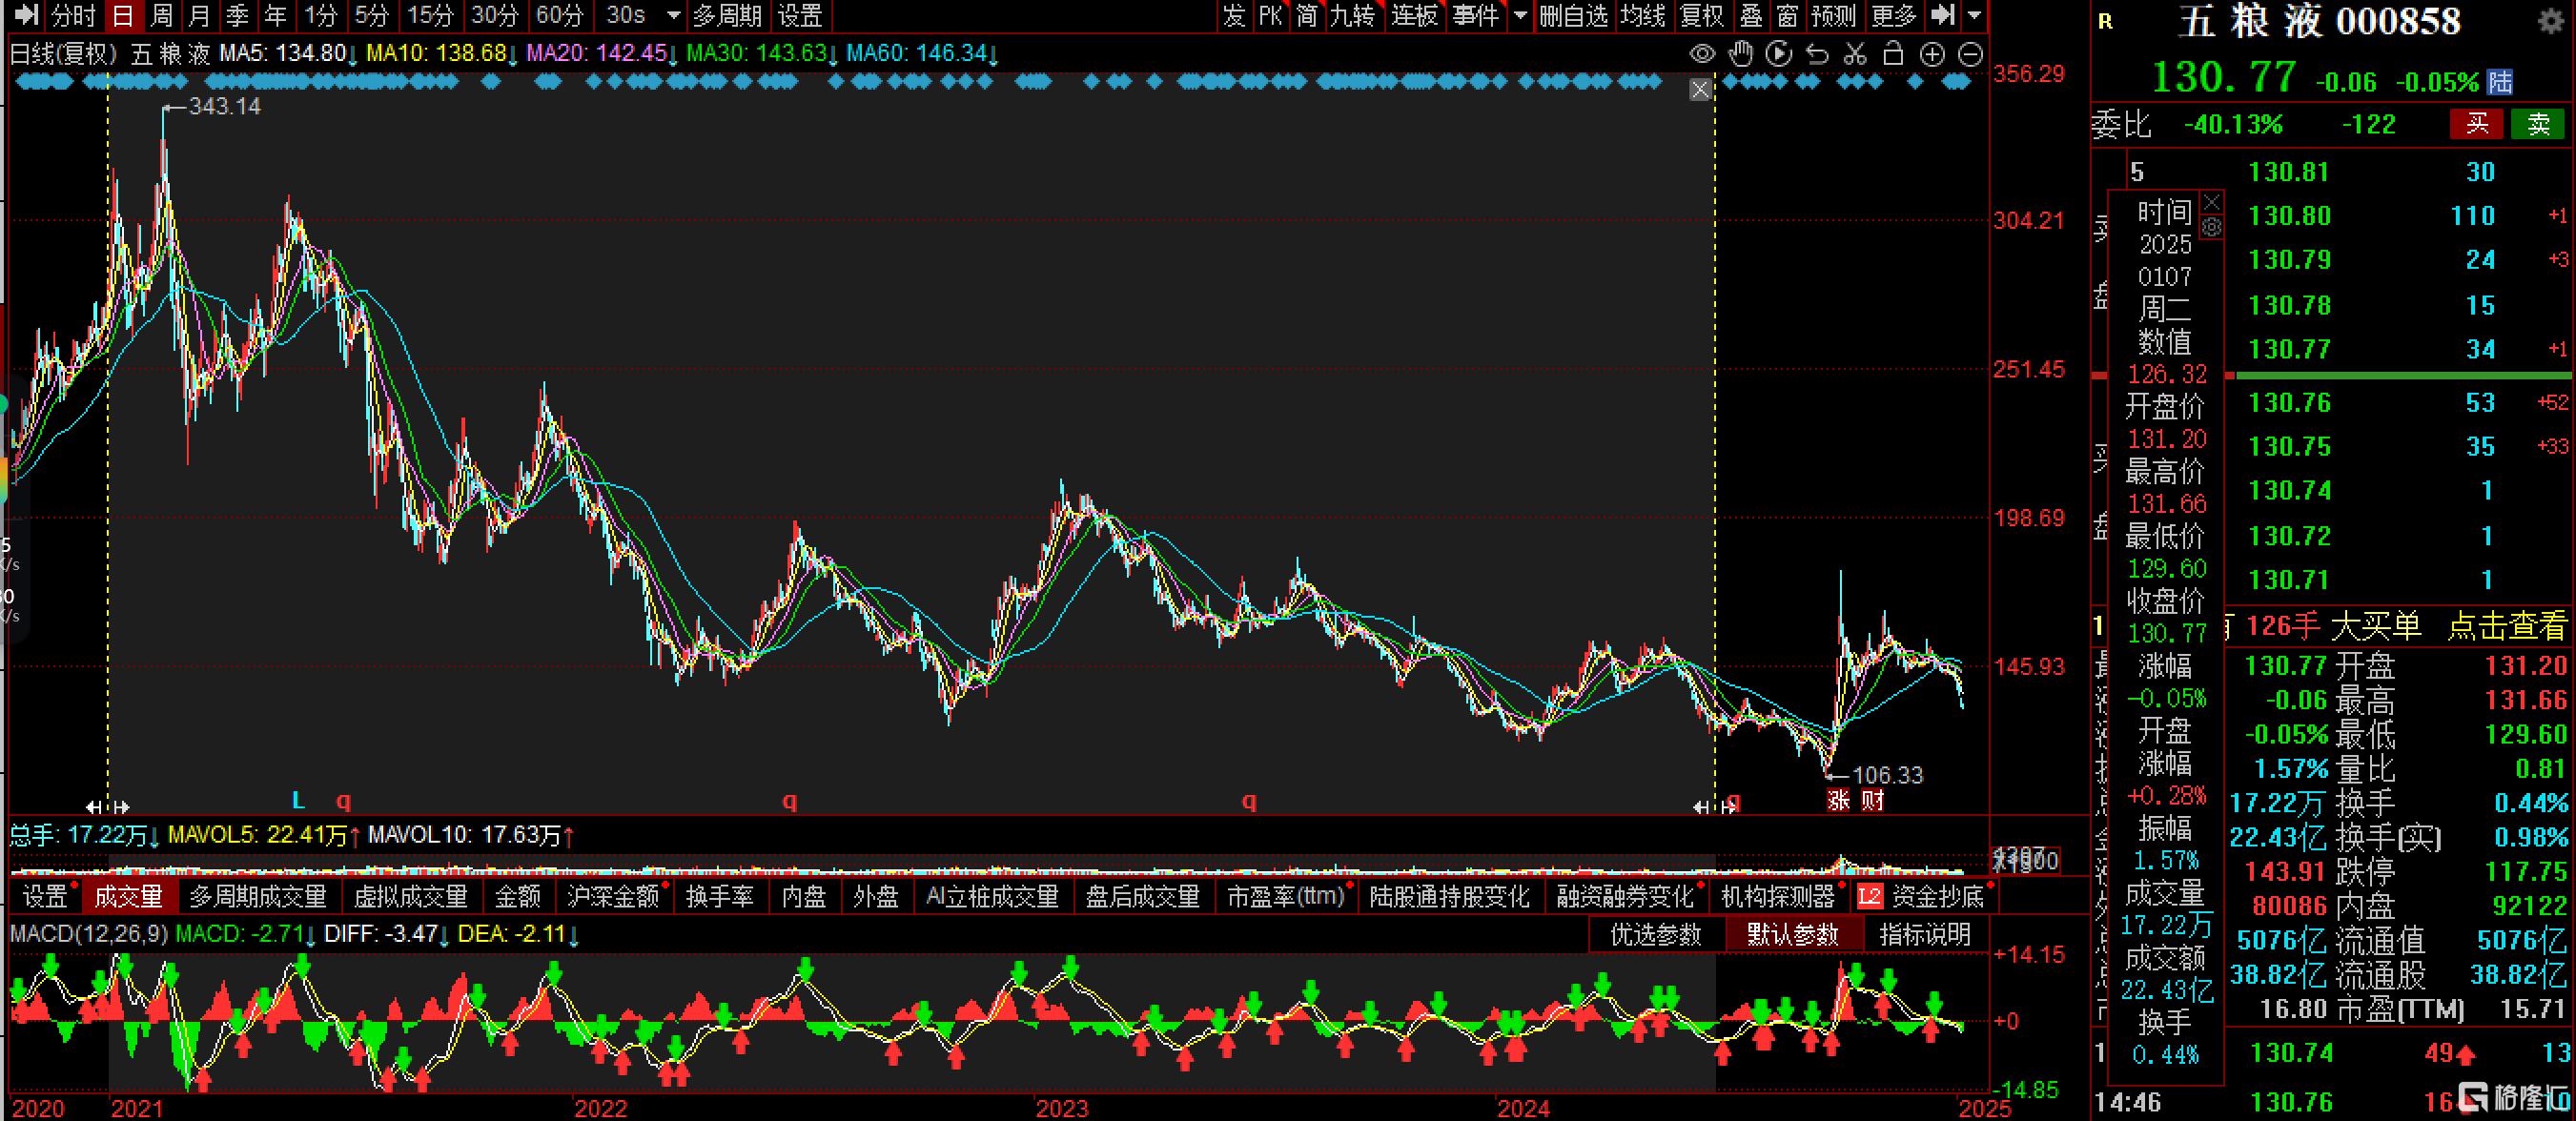2576x1121 pixels.
Task: Click 删自选 to remove from watchlist
Action: tap(1574, 15)
